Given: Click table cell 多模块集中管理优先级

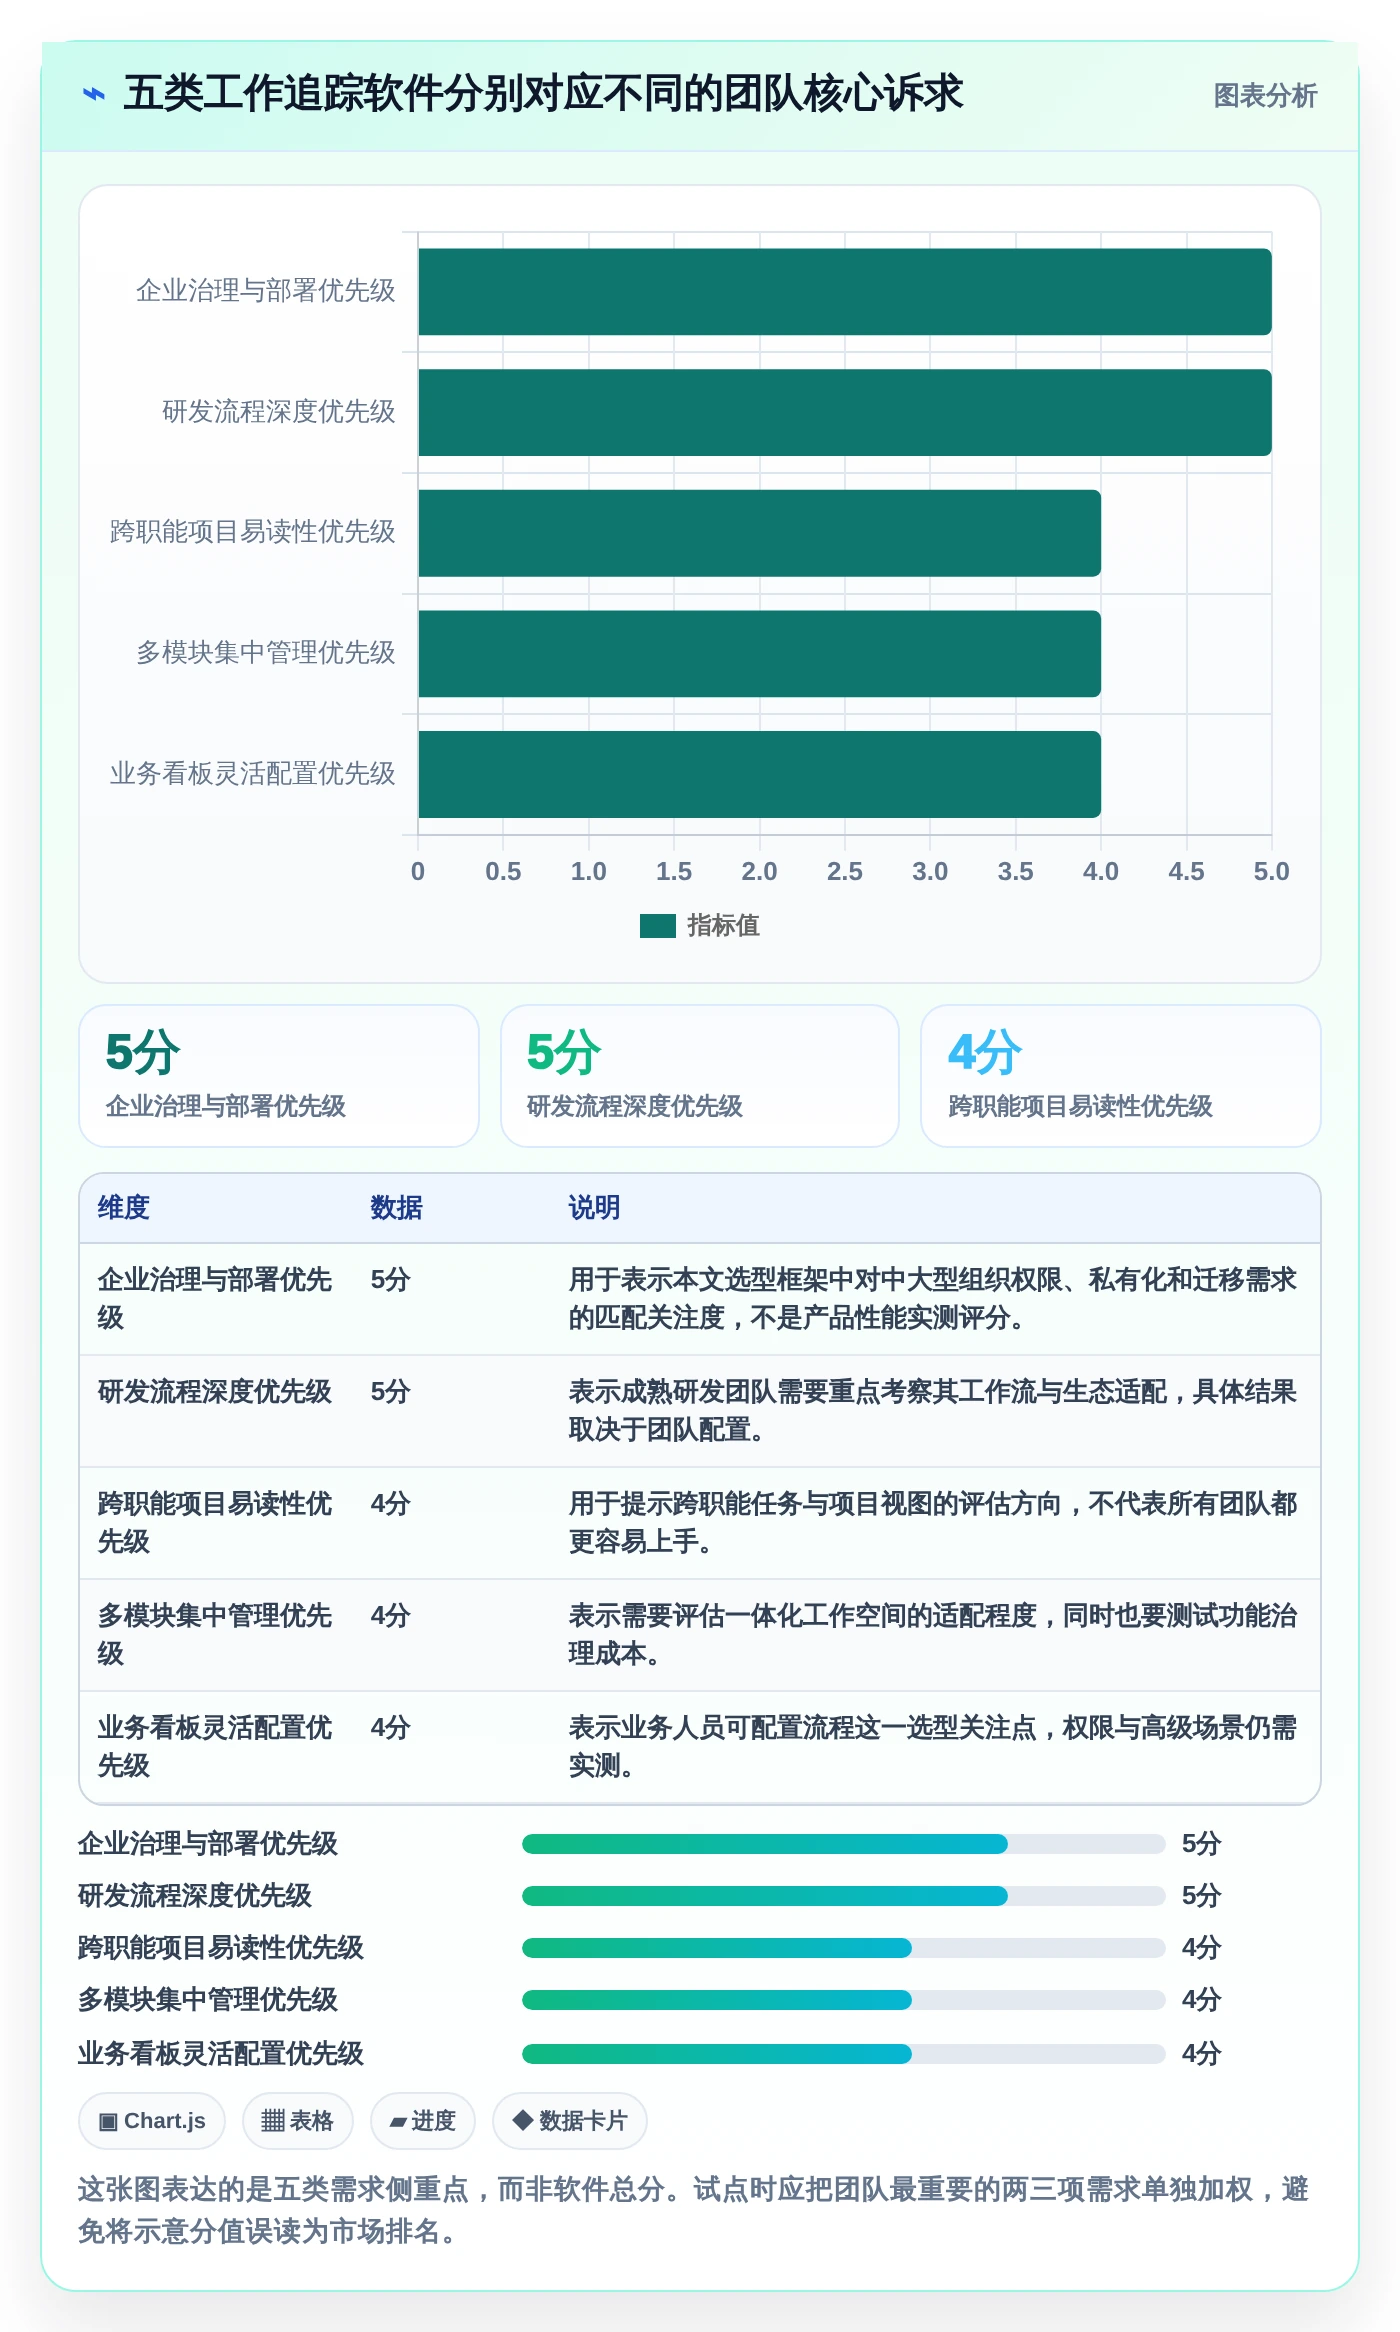Looking at the screenshot, I should (215, 1635).
